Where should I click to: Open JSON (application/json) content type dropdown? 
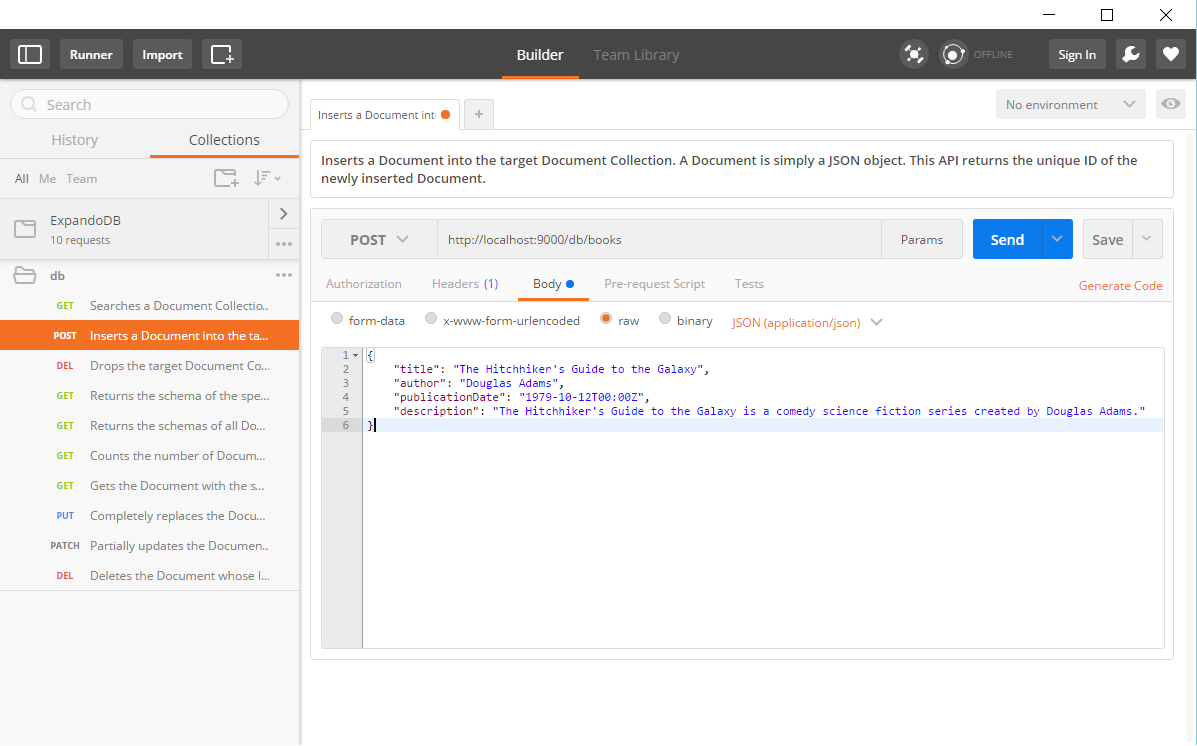[807, 322]
